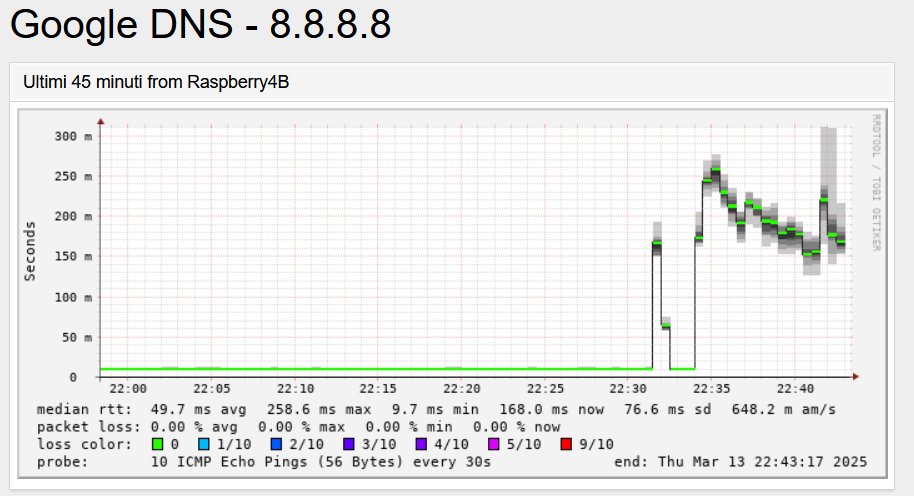
Task: Click the 150 m y-axis label
Action: pos(73,256)
